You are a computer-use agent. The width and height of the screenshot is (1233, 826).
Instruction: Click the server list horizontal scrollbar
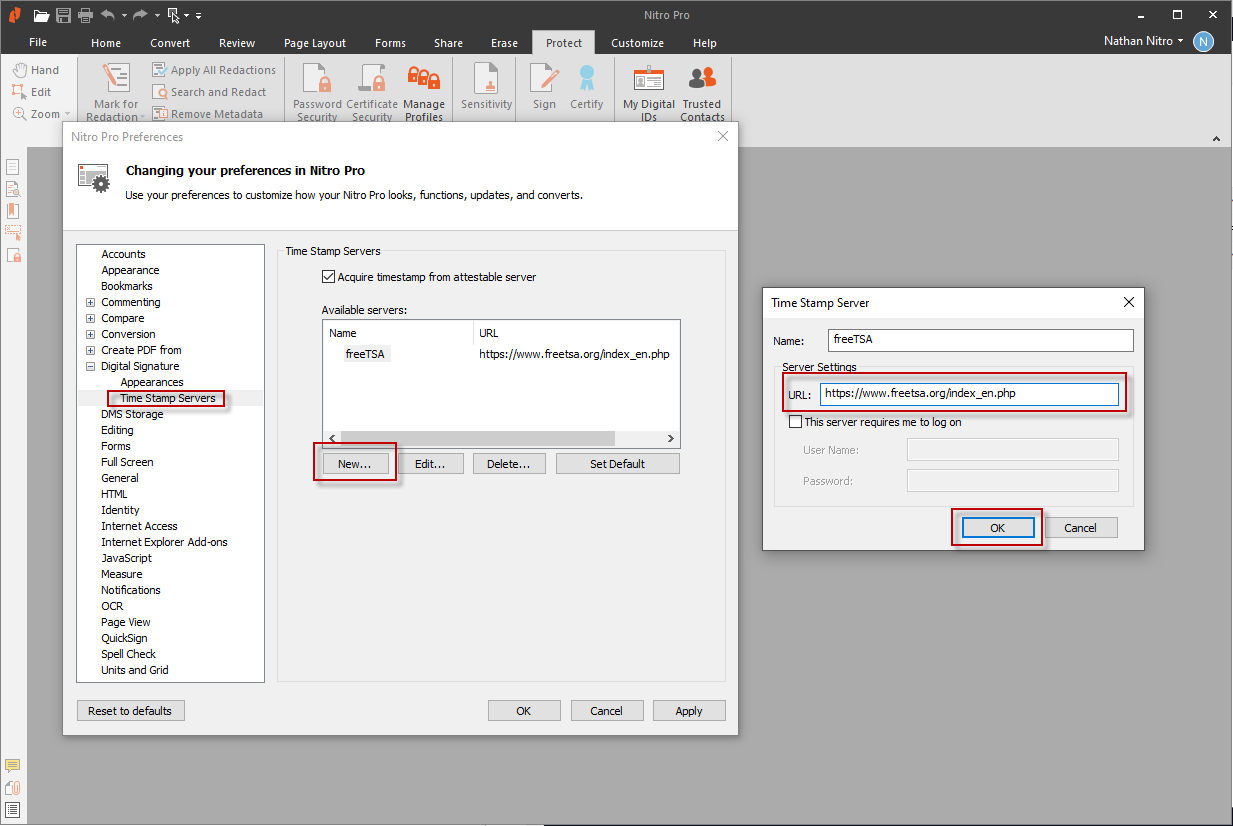(477, 438)
